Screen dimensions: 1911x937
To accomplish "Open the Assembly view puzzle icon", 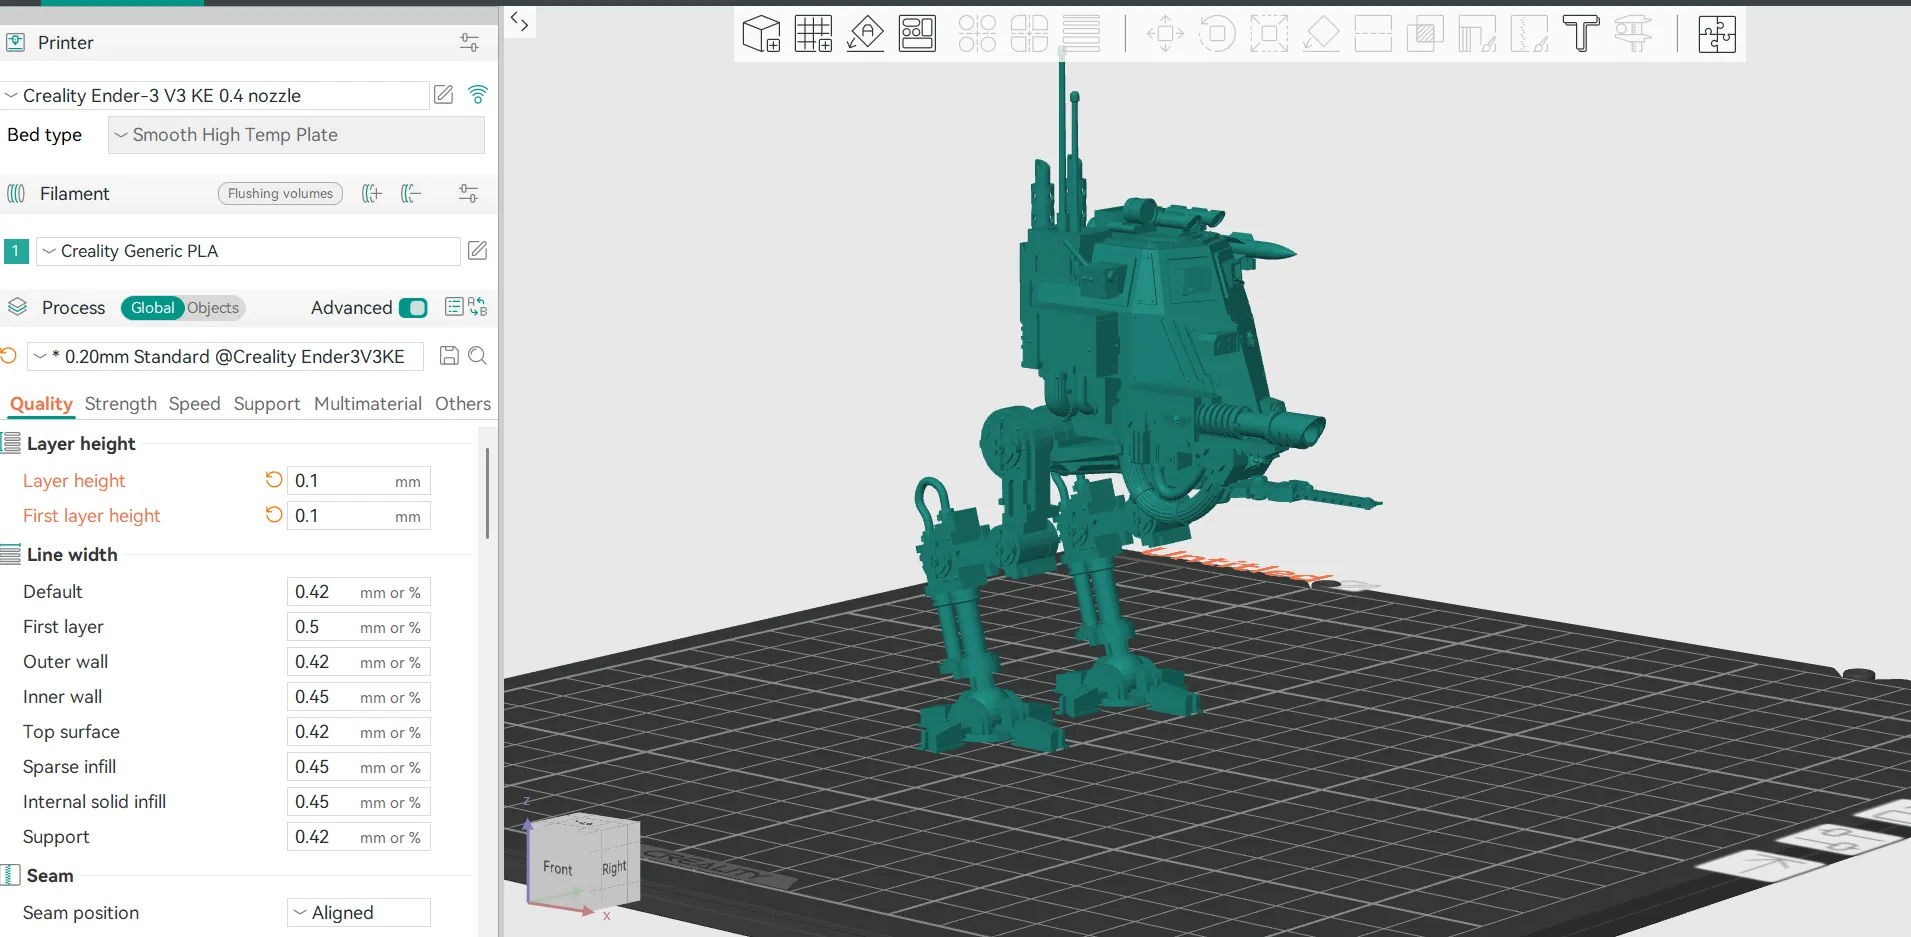I will [1717, 33].
